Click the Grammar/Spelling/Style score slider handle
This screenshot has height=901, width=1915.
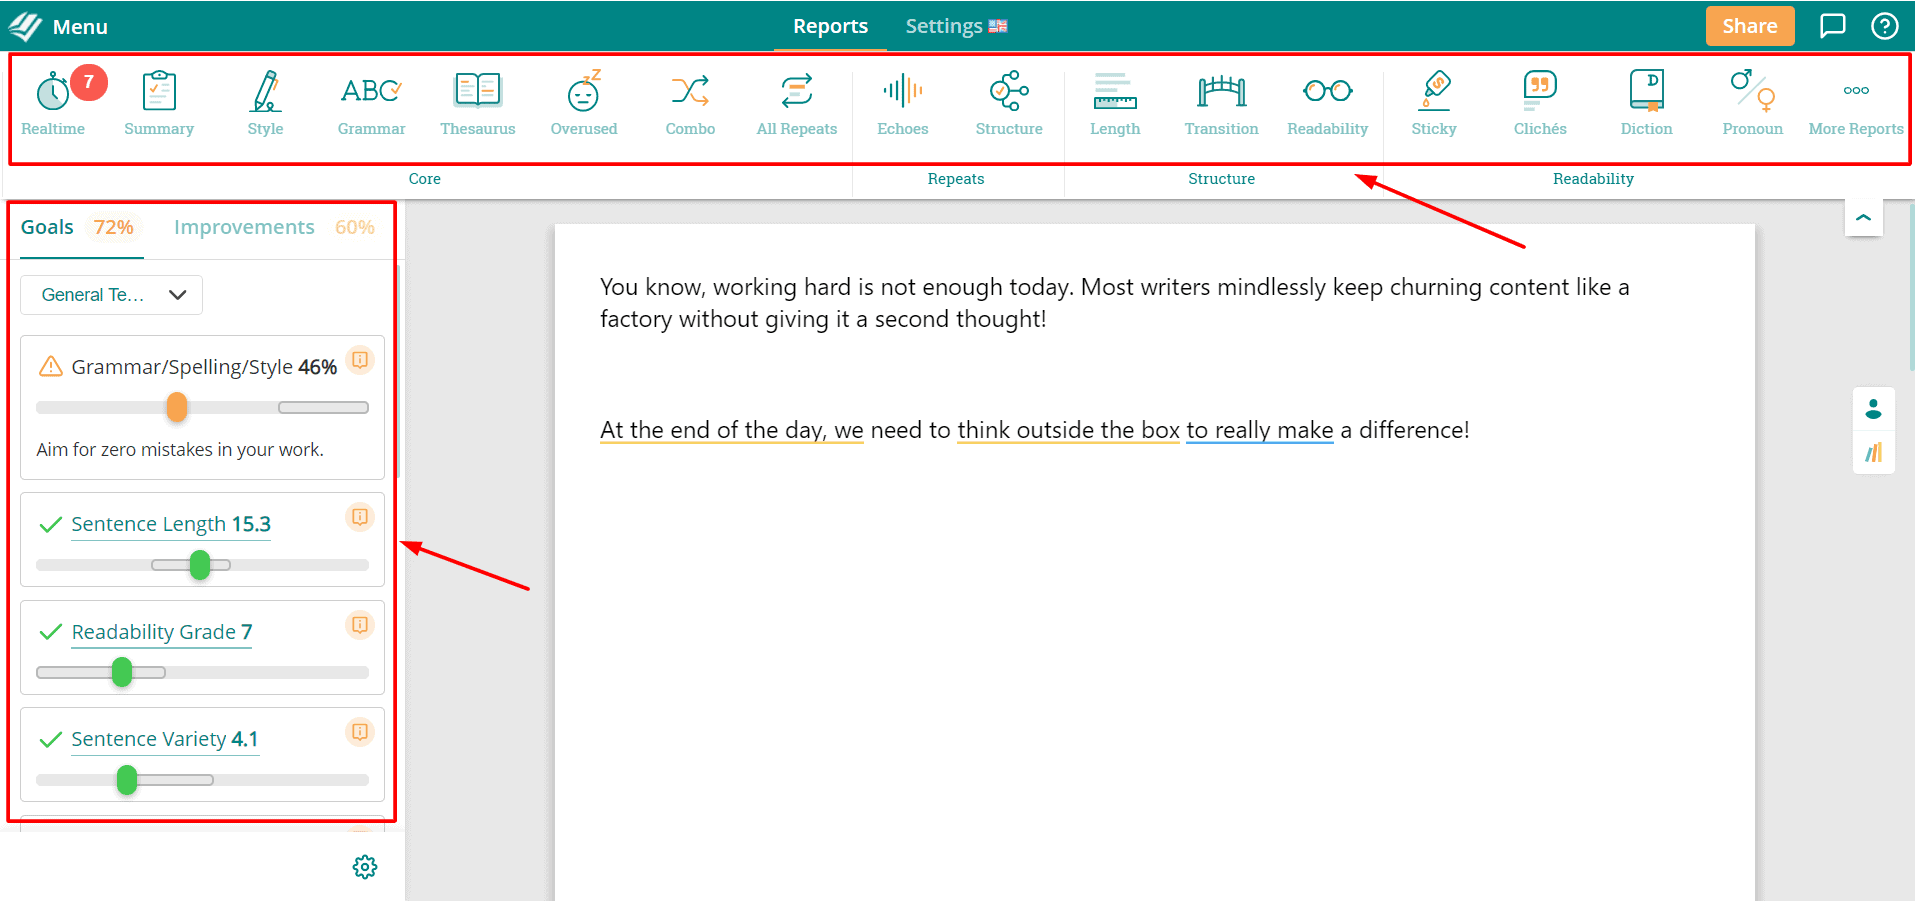(x=177, y=407)
